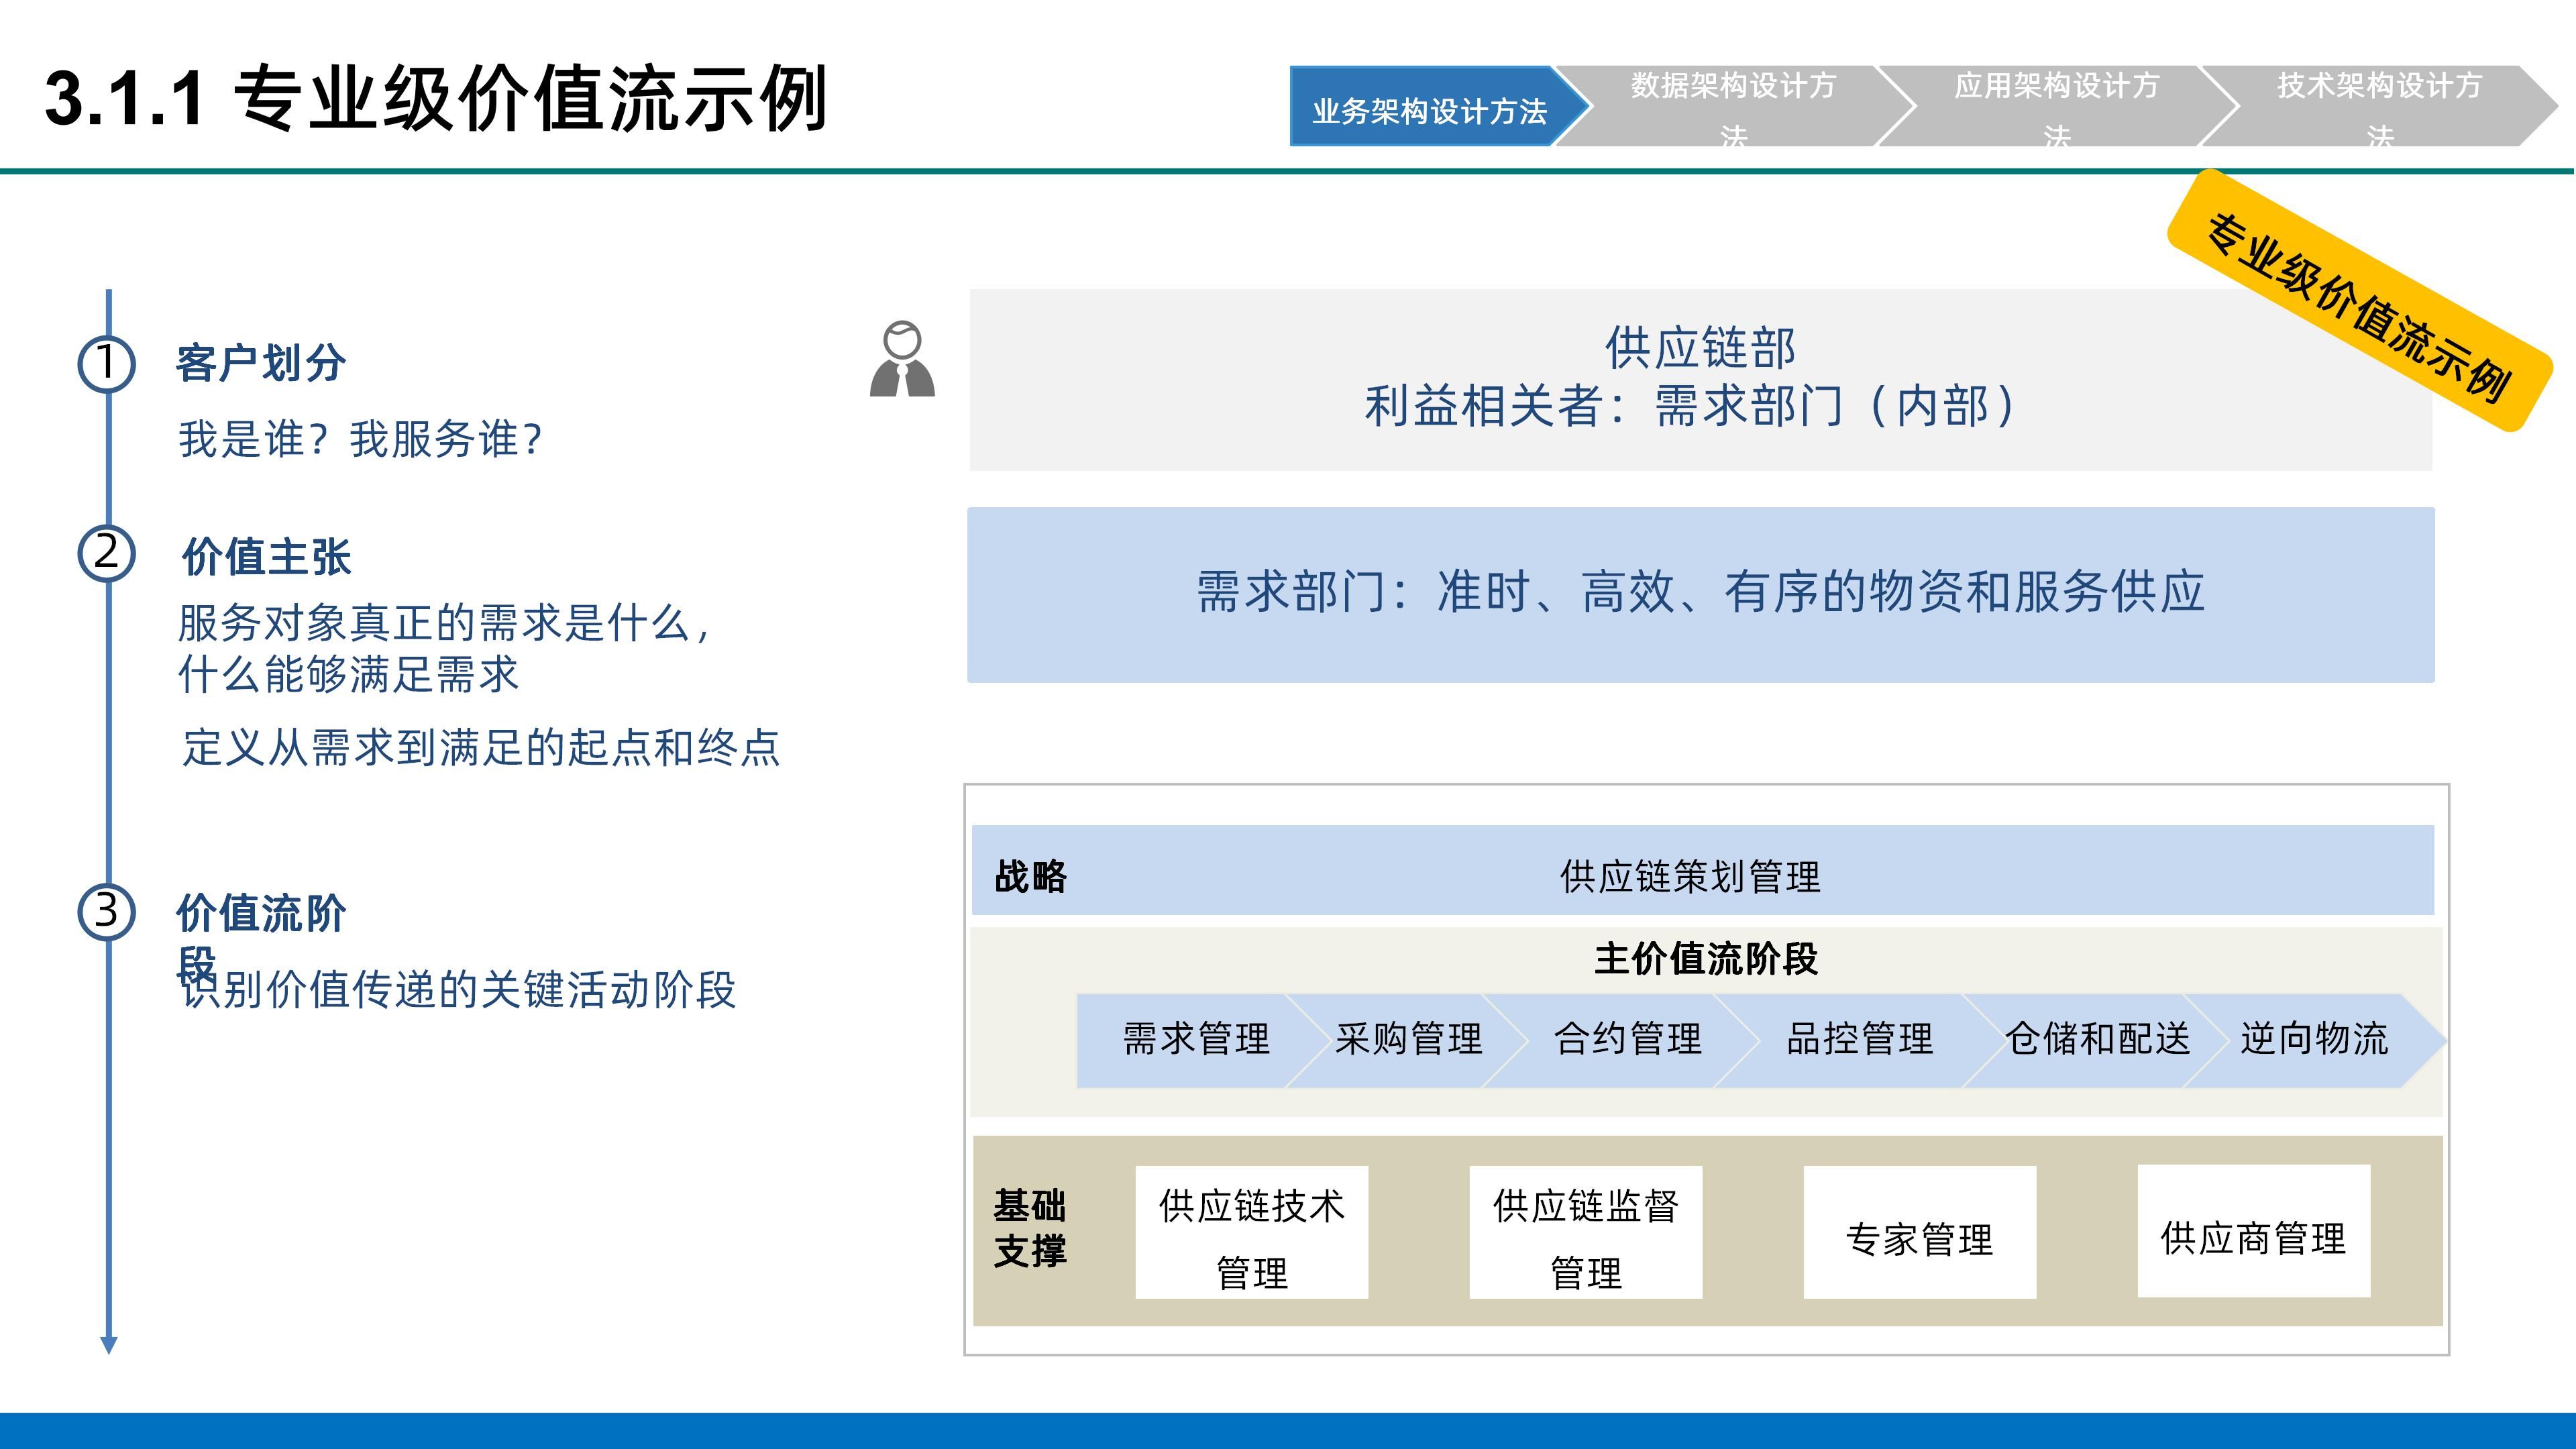Select the 应用架构设计方法 navigation step
Image resolution: width=2576 pixels, height=1449 pixels.
pyautogui.click(x=2057, y=107)
